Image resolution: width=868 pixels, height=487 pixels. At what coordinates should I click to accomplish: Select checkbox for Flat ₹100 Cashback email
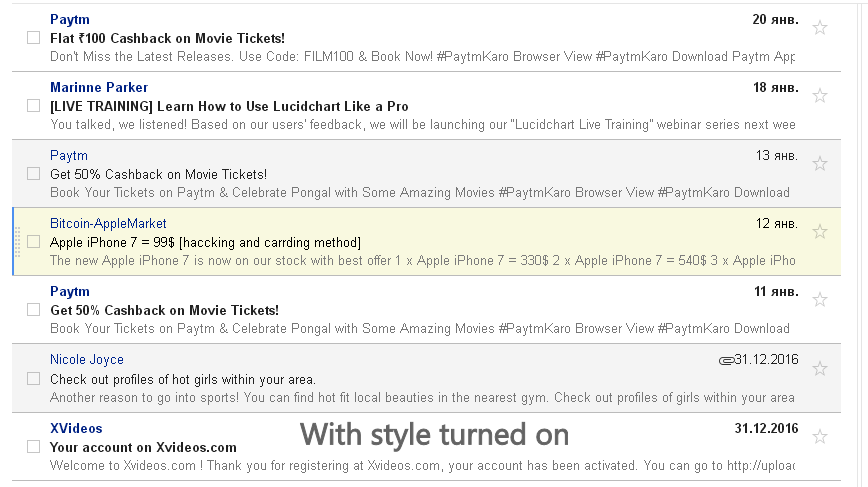click(x=34, y=38)
